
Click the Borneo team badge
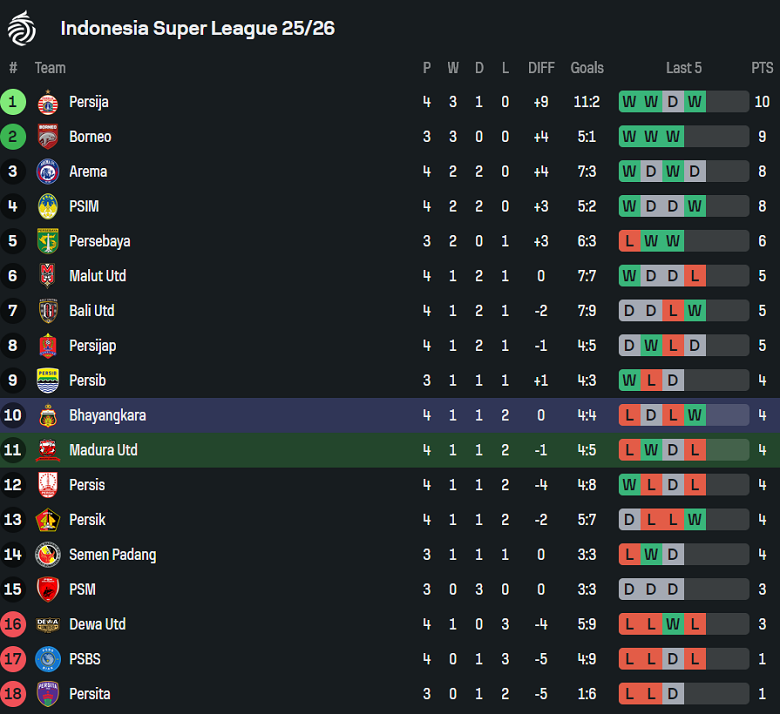click(48, 137)
